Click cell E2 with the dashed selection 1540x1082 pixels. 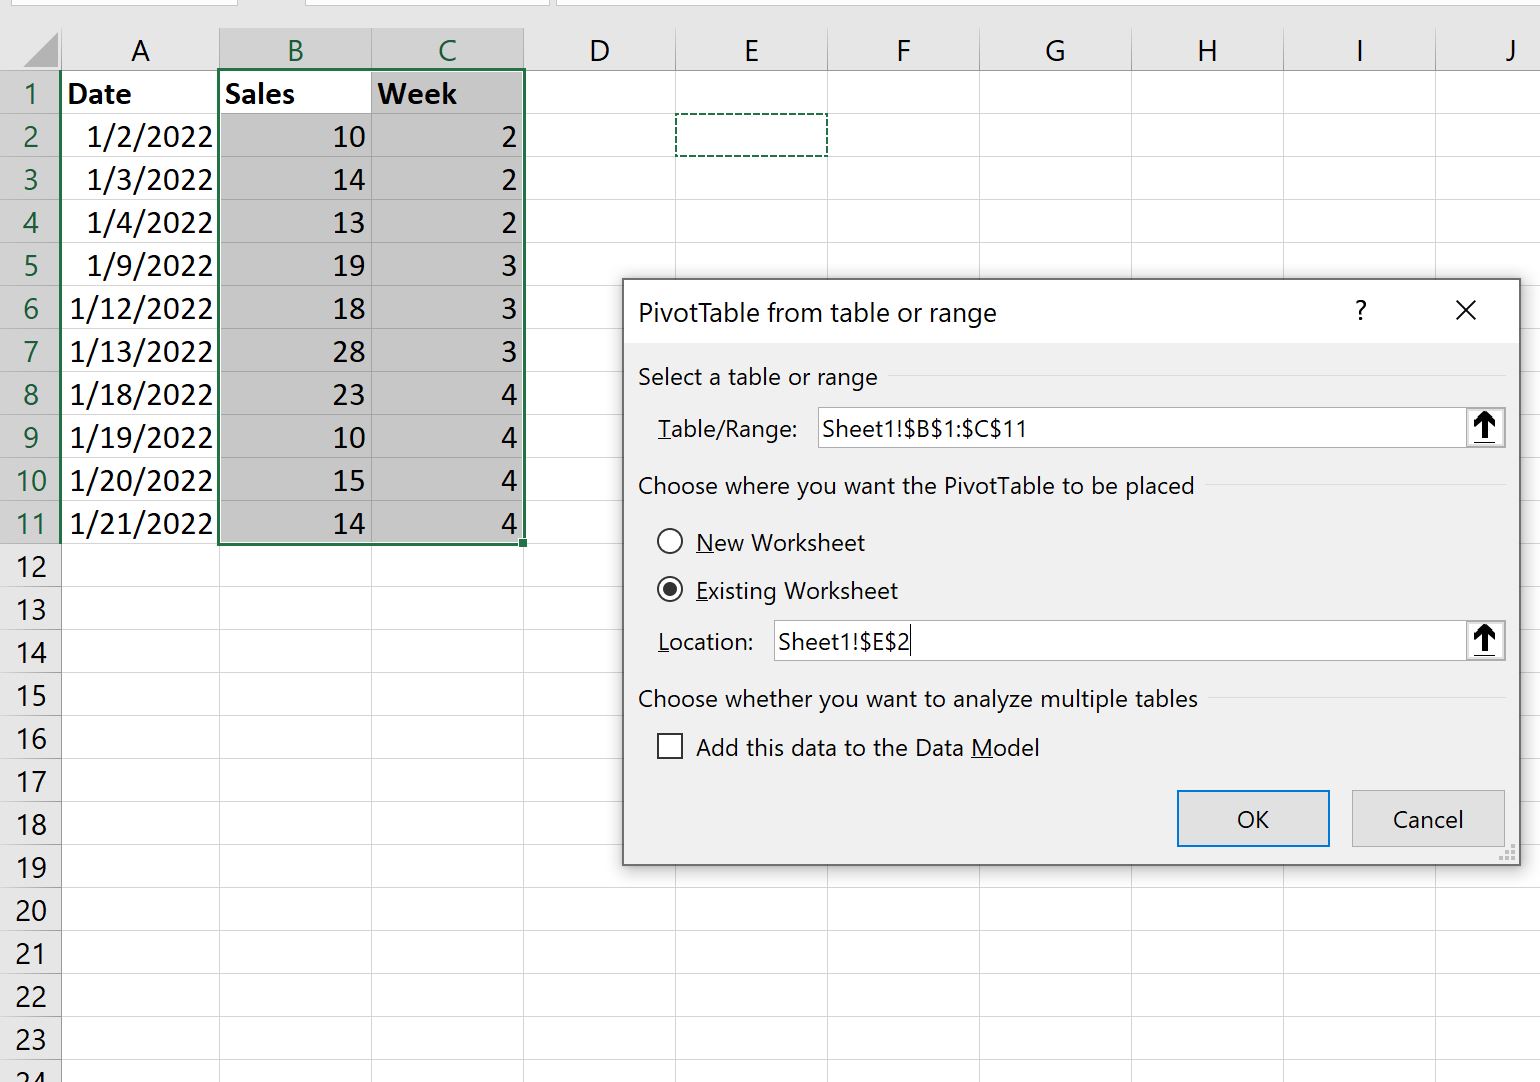point(751,136)
